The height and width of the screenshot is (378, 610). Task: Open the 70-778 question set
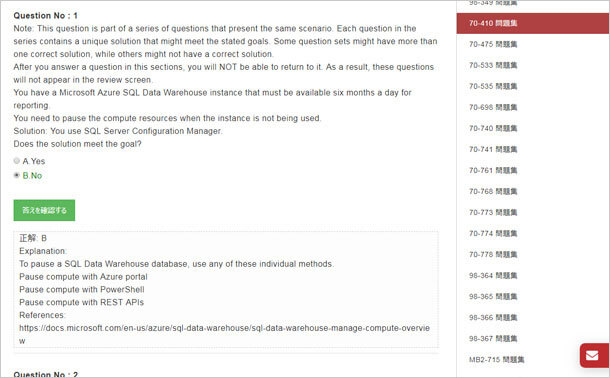pyautogui.click(x=493, y=254)
